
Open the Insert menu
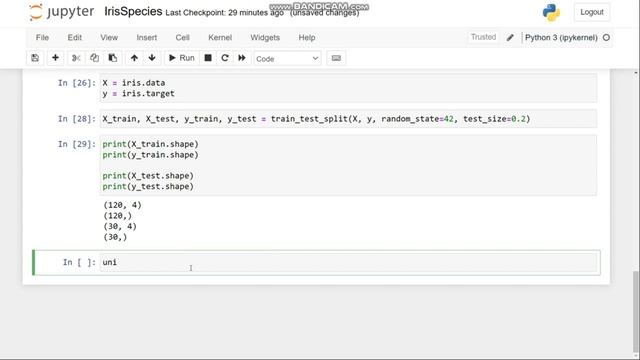point(147,38)
